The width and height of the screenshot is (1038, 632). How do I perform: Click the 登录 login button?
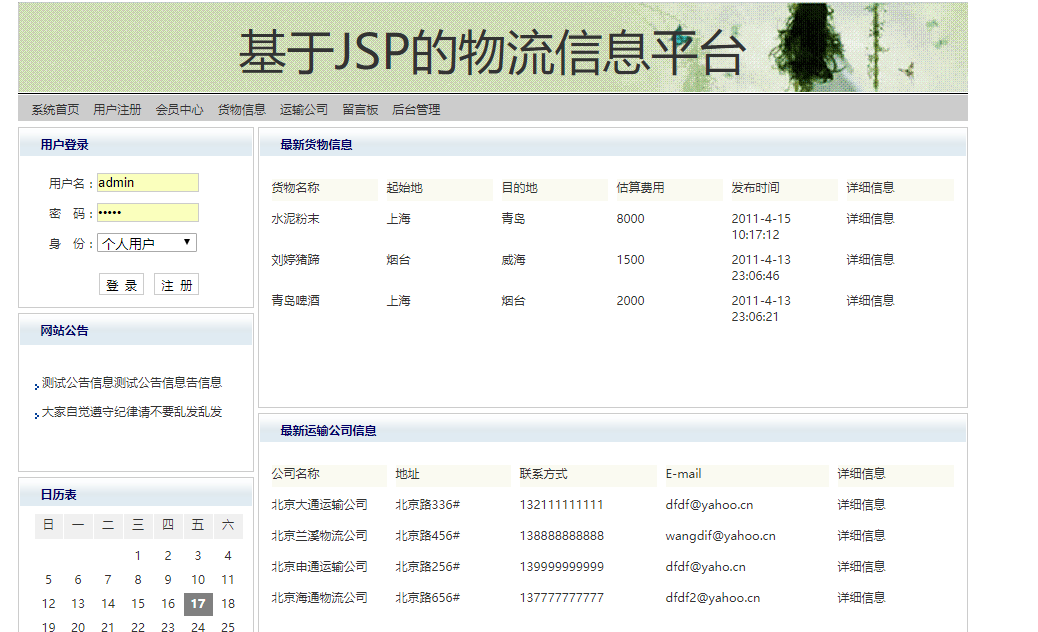pos(121,283)
